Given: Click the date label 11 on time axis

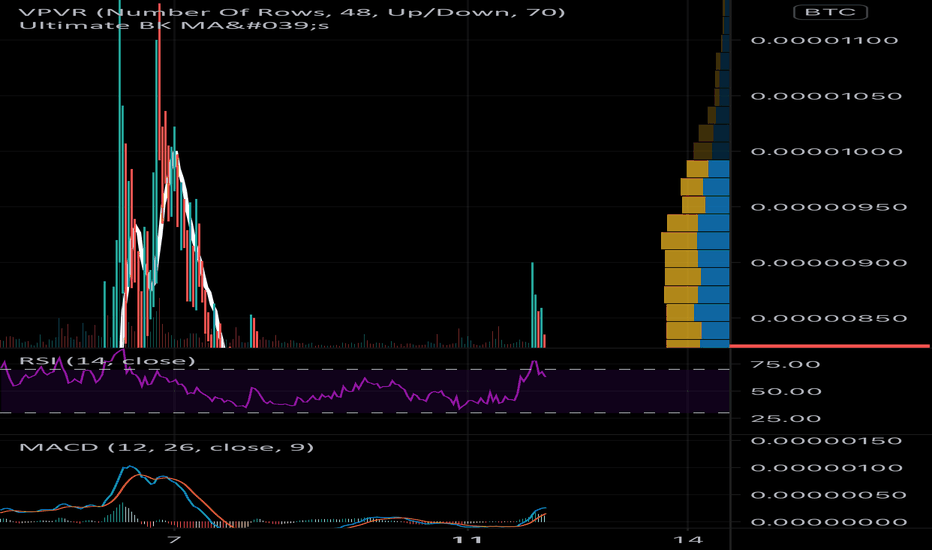Looking at the screenshot, I should tap(467, 540).
